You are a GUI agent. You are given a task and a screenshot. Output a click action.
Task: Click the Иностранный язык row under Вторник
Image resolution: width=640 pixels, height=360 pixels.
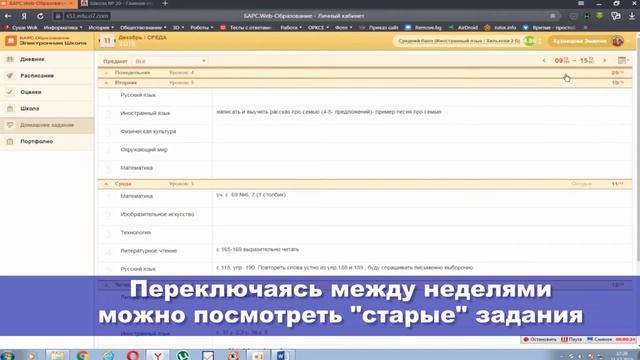[364, 113]
